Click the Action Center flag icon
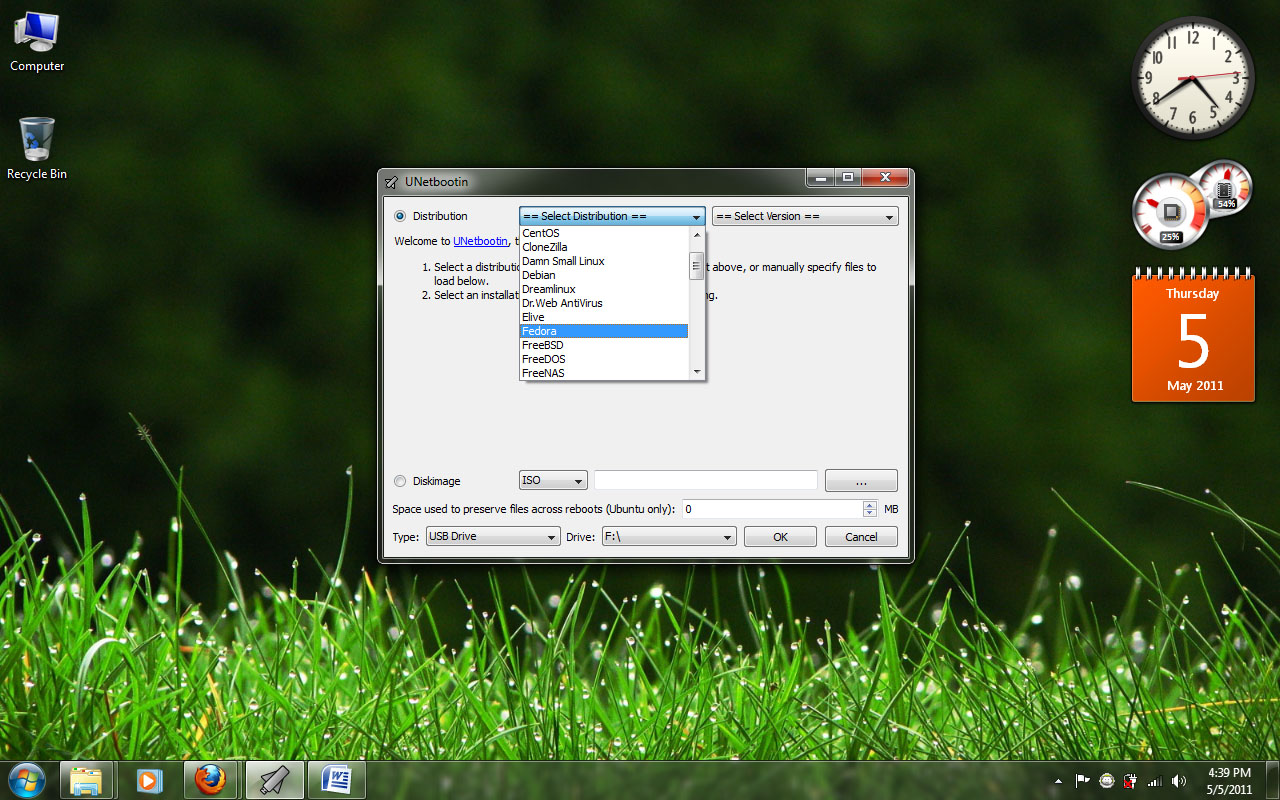 (x=1082, y=781)
